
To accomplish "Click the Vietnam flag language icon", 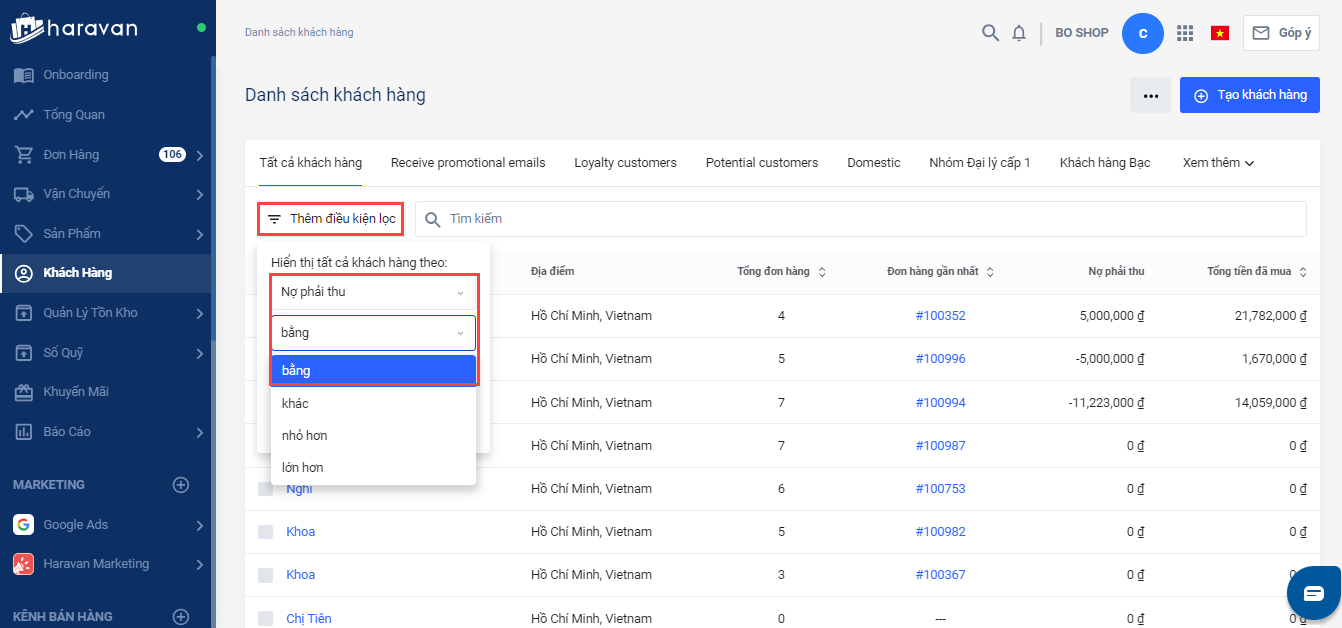I will (1219, 33).
